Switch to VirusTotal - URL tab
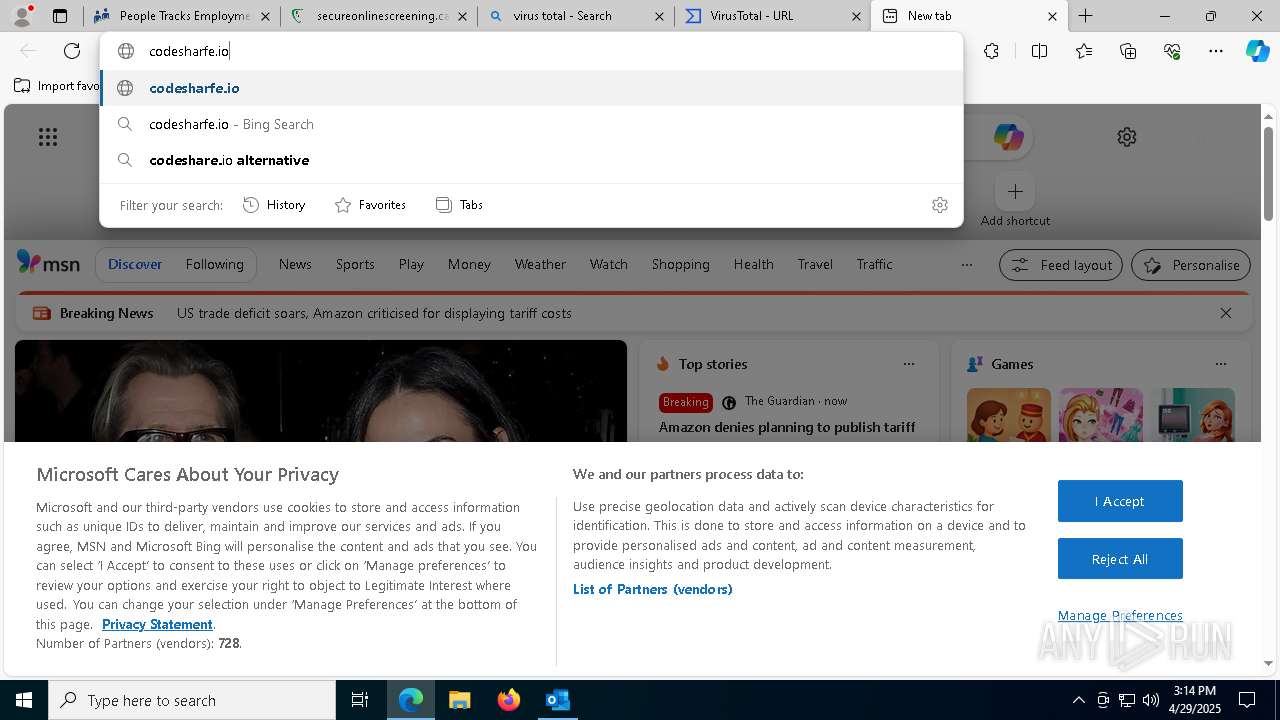 tap(772, 16)
